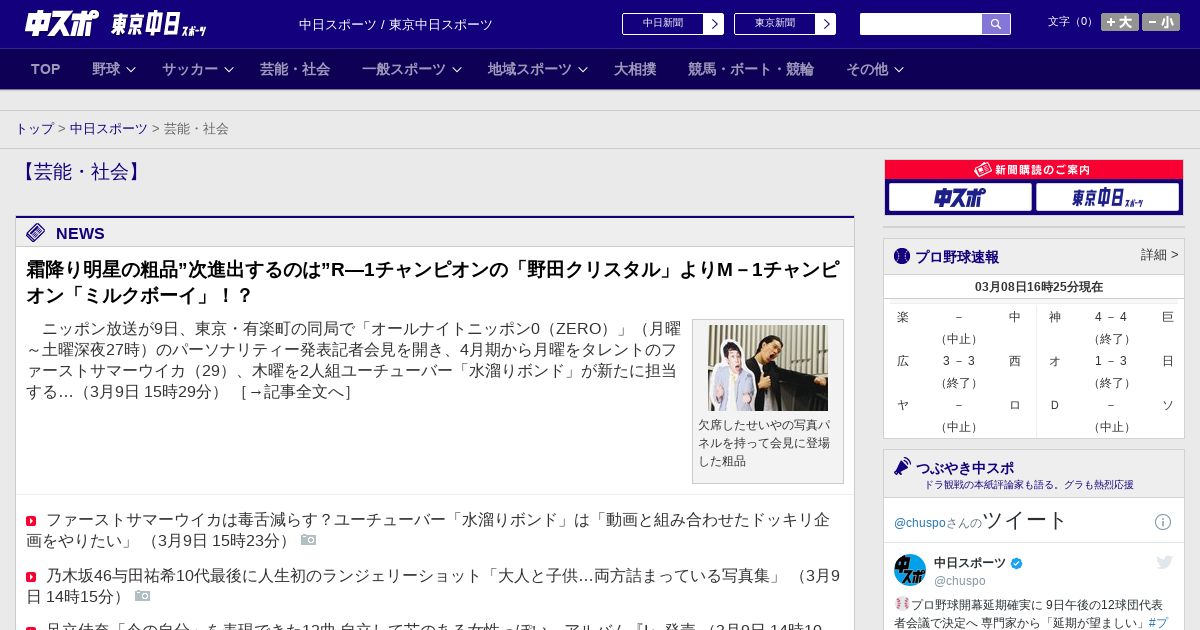
Task: Open the 一般スポーツ navigation menu
Action: [x=404, y=69]
